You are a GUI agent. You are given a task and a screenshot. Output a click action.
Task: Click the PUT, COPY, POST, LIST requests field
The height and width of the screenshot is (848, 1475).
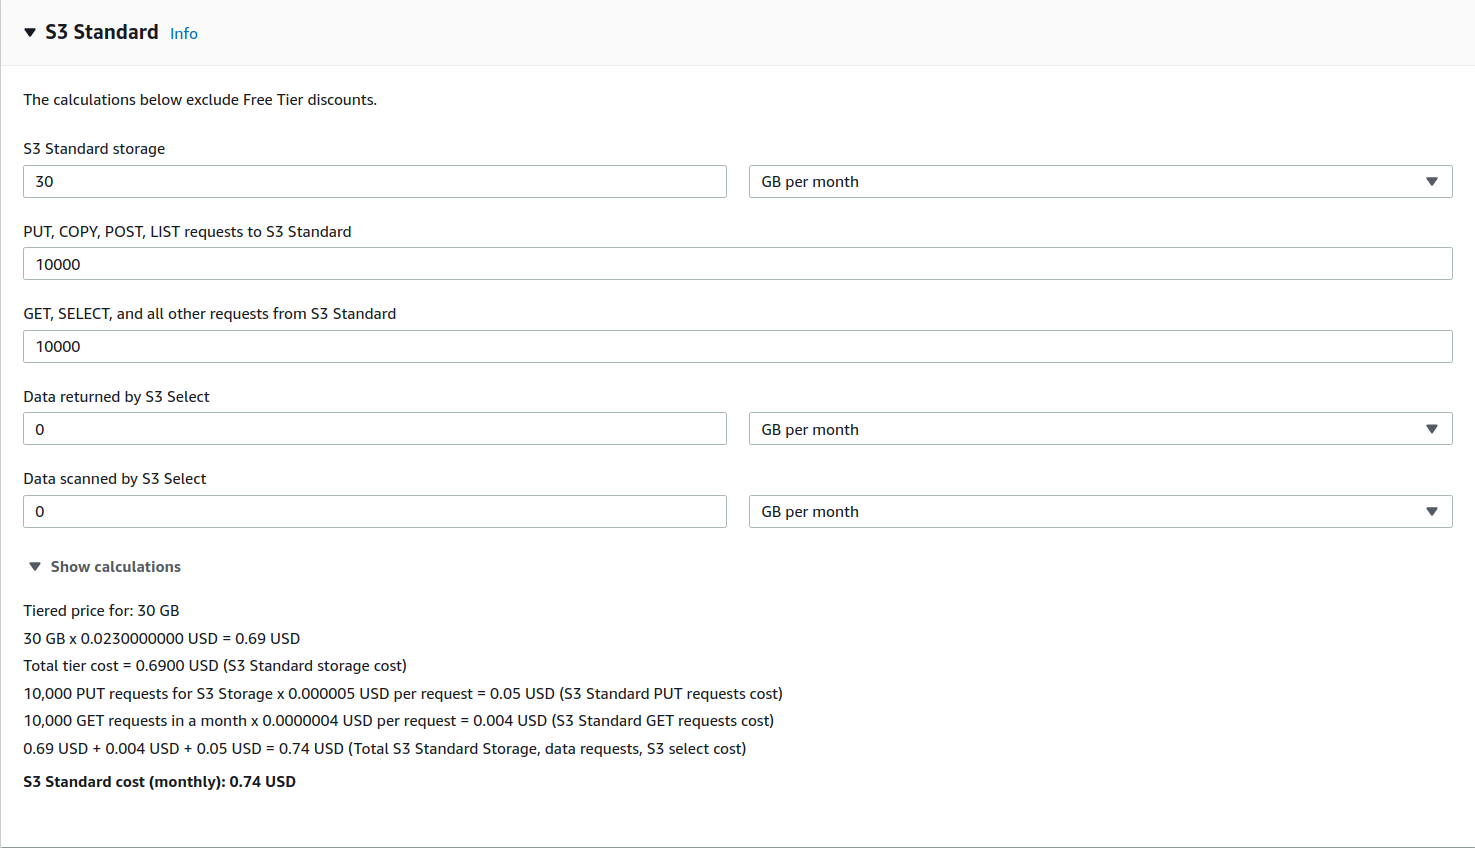tap(737, 264)
